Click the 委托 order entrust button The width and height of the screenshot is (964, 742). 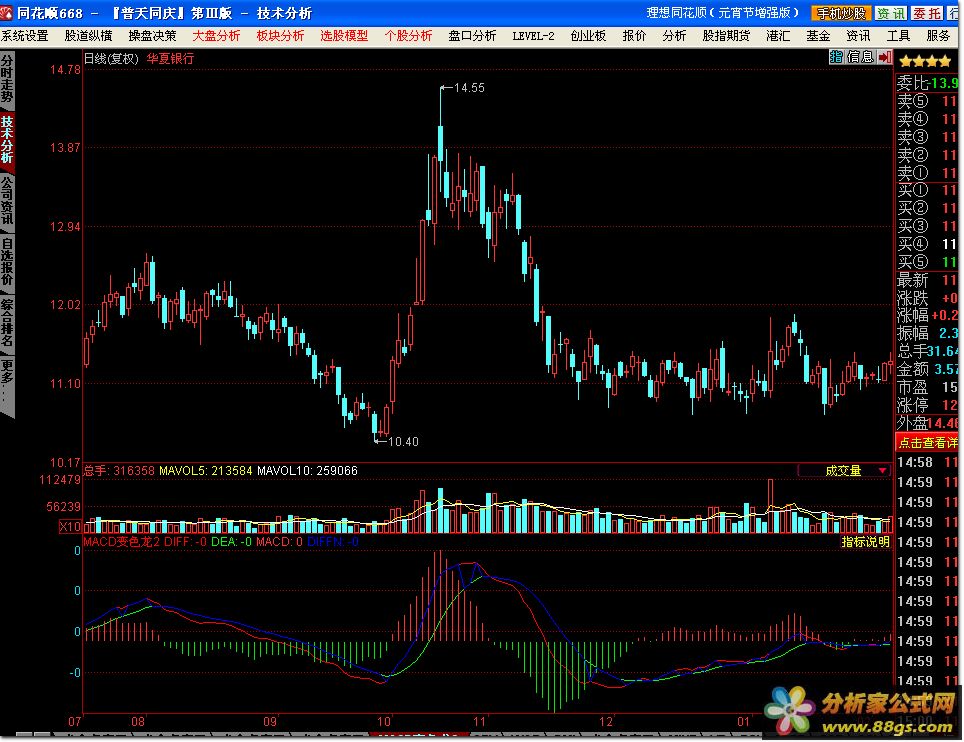(x=926, y=13)
